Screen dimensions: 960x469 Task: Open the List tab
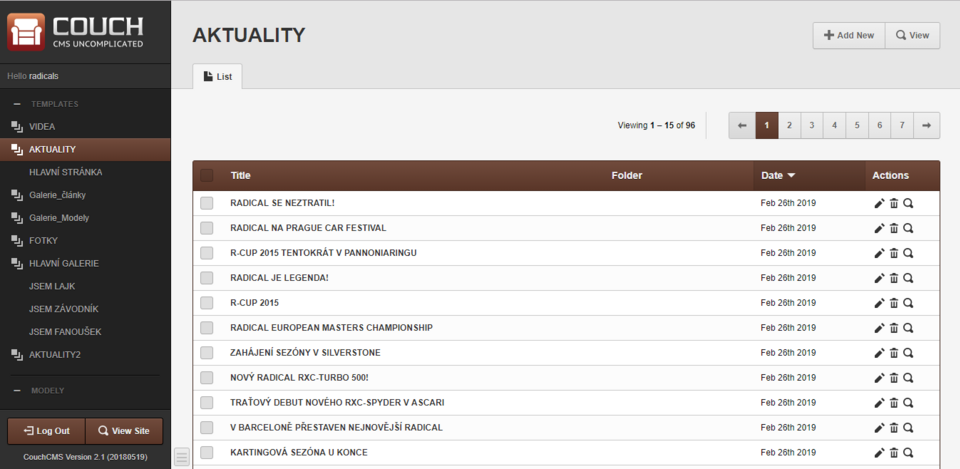(217, 76)
